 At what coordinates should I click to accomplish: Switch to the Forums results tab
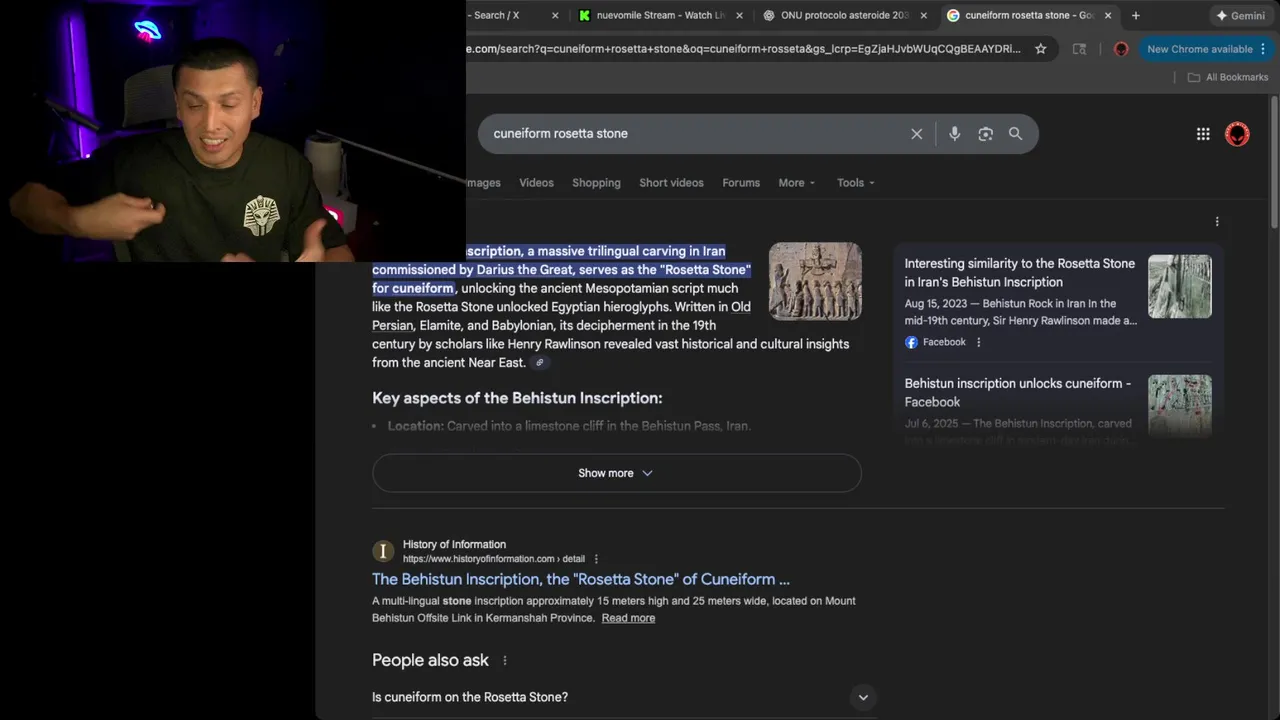click(x=741, y=183)
